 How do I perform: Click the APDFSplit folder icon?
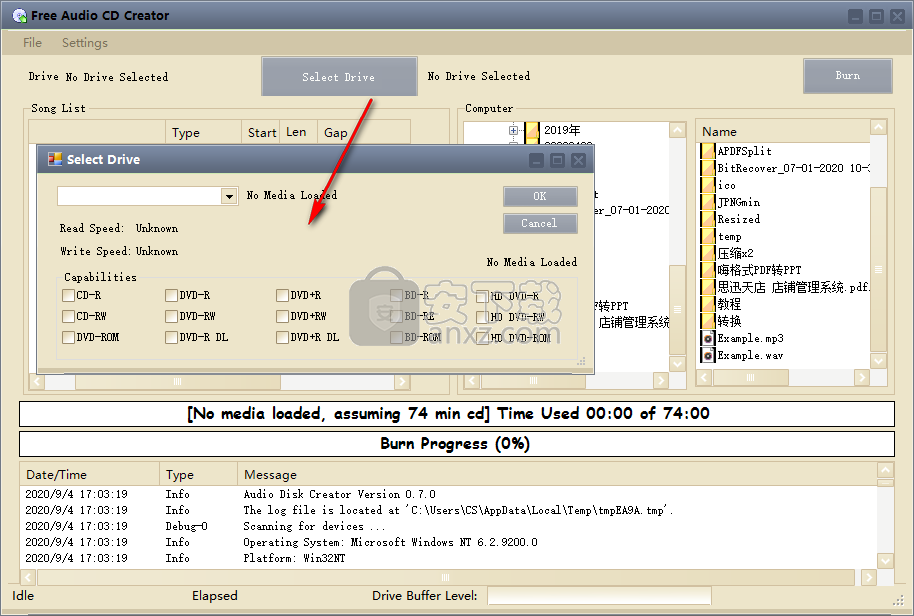(708, 151)
